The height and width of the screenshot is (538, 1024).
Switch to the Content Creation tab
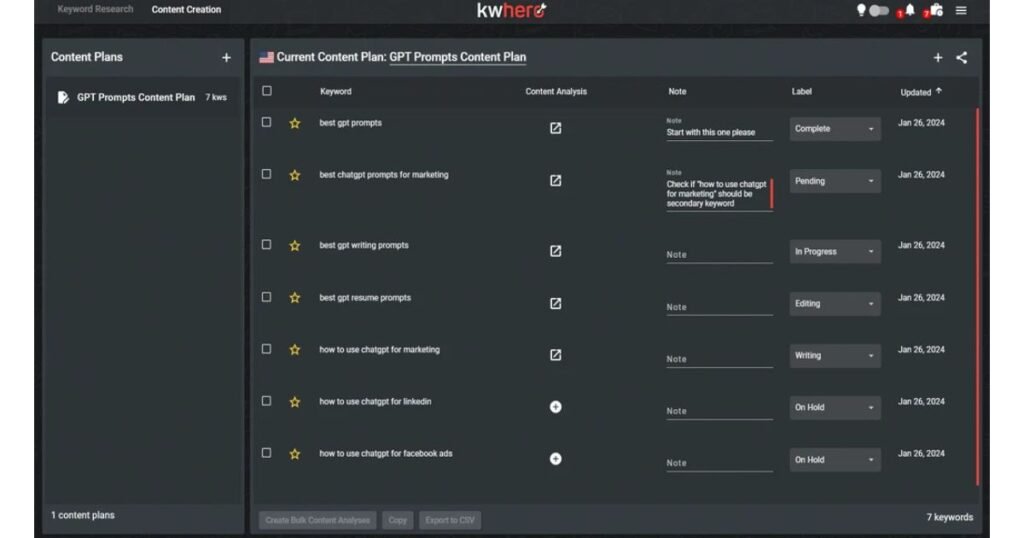pyautogui.click(x=186, y=9)
